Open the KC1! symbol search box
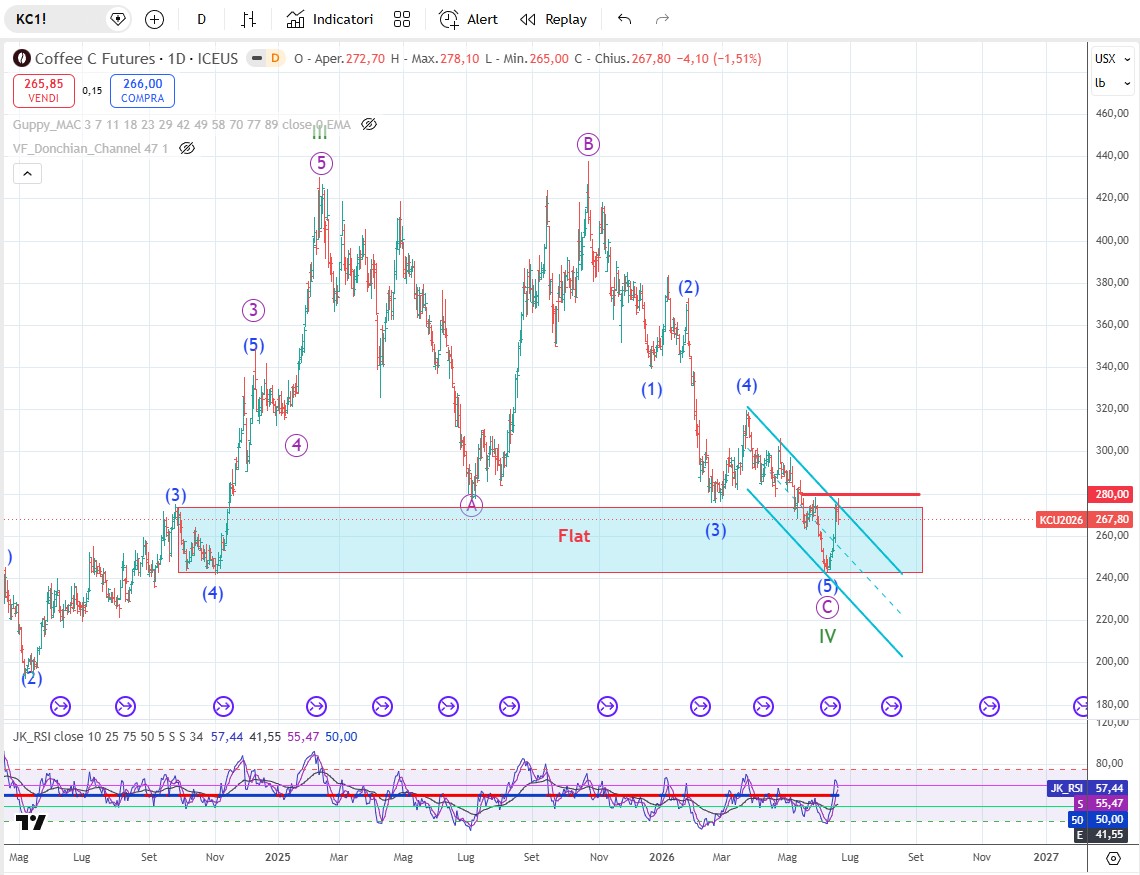 point(55,20)
